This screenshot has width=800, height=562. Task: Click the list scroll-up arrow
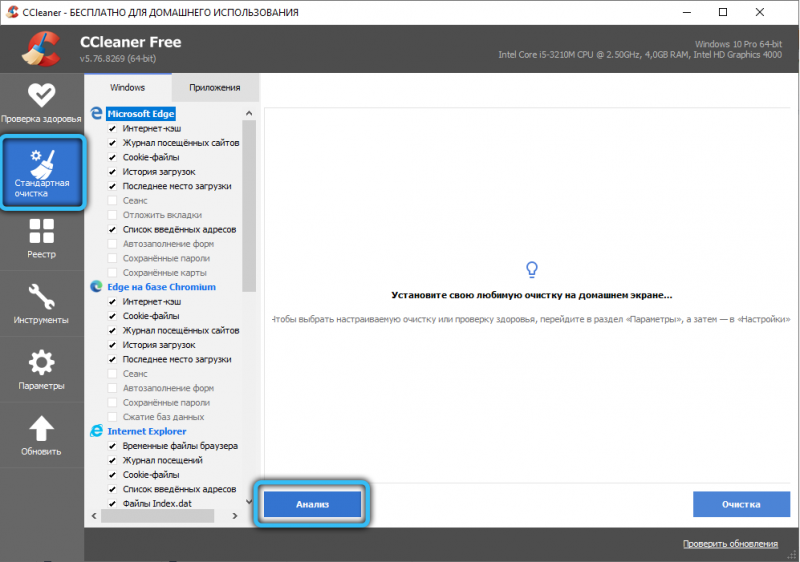[x=249, y=113]
